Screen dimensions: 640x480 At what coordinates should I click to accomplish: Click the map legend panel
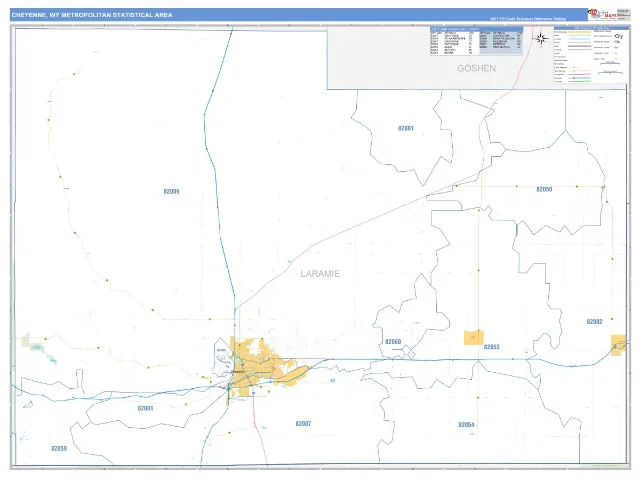(590, 55)
